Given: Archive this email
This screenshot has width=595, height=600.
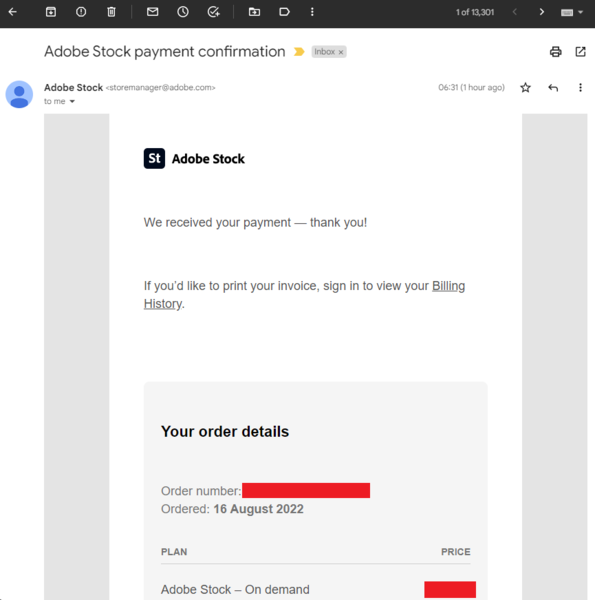Looking at the screenshot, I should click(x=51, y=12).
